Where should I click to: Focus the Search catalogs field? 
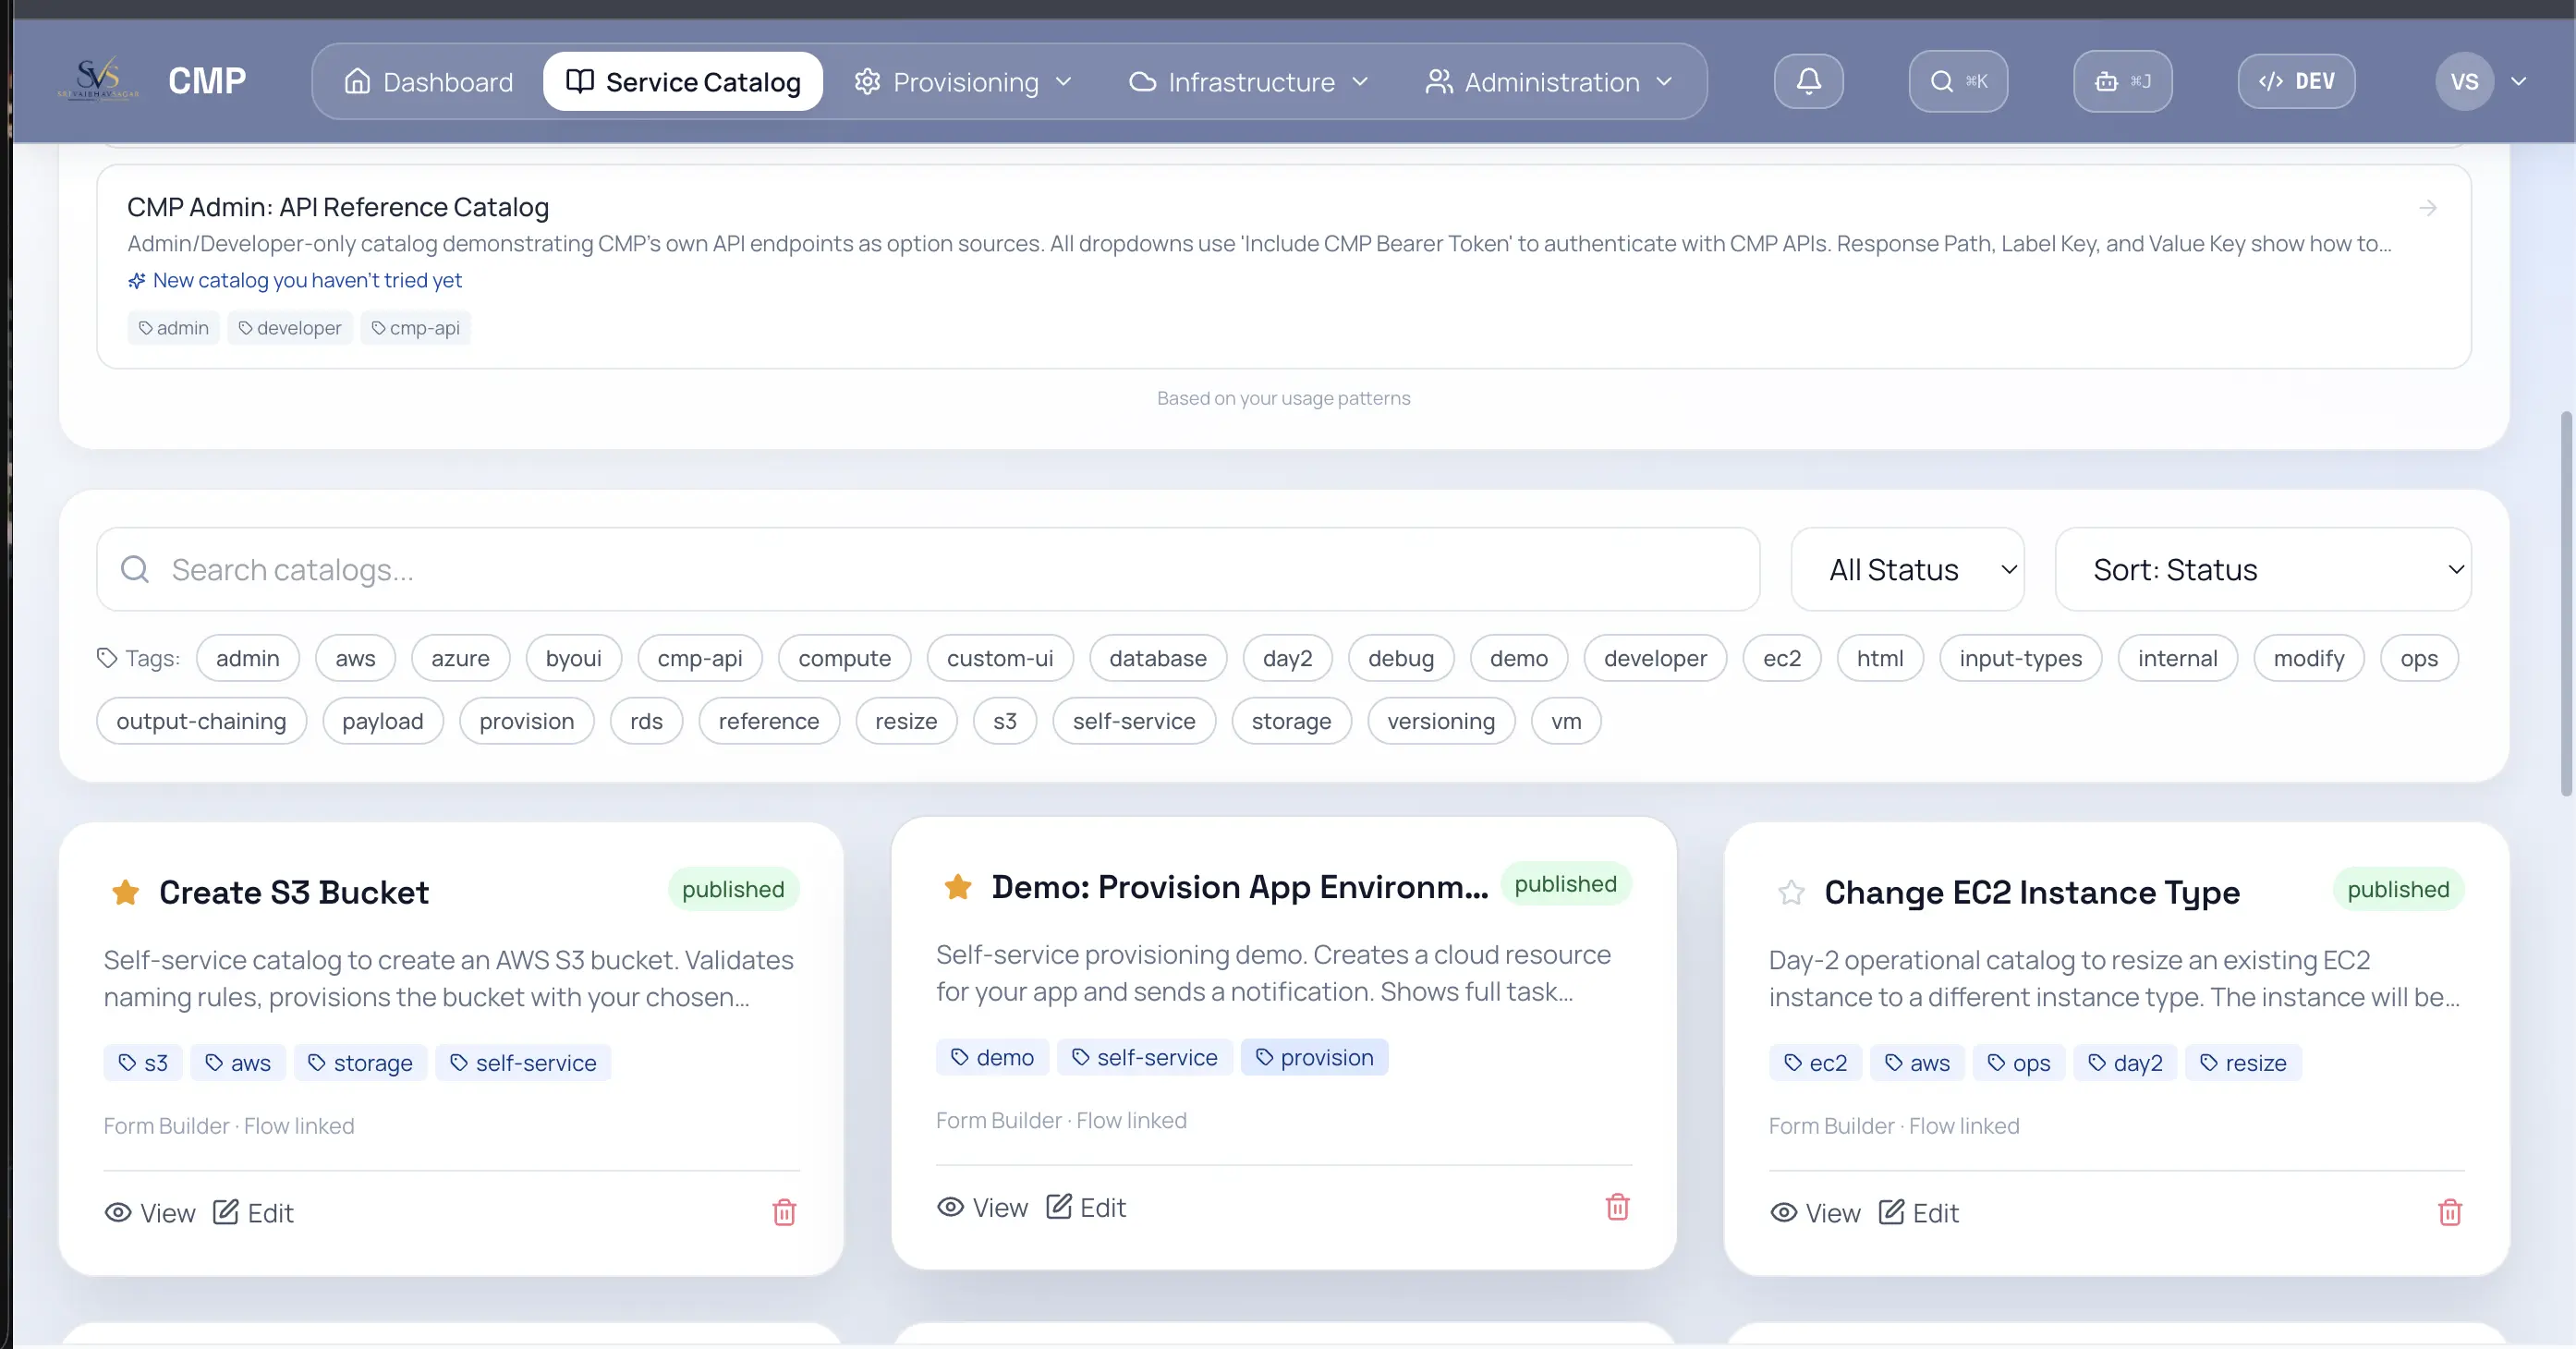click(x=928, y=569)
